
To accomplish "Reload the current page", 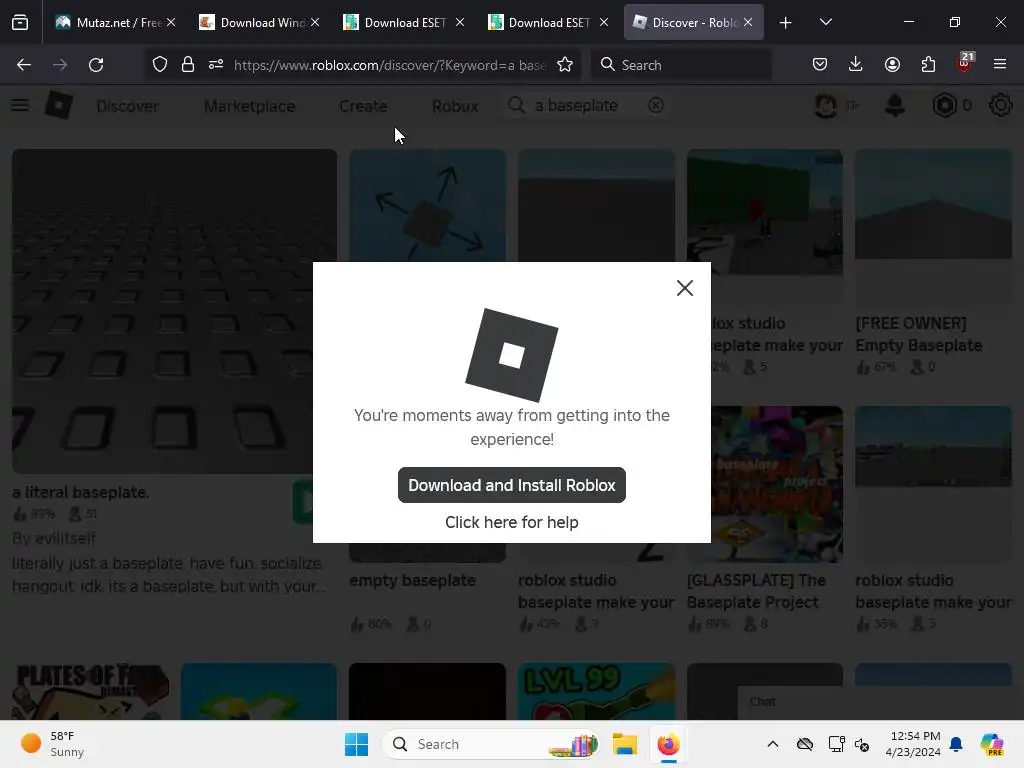I will pyautogui.click(x=96, y=65).
